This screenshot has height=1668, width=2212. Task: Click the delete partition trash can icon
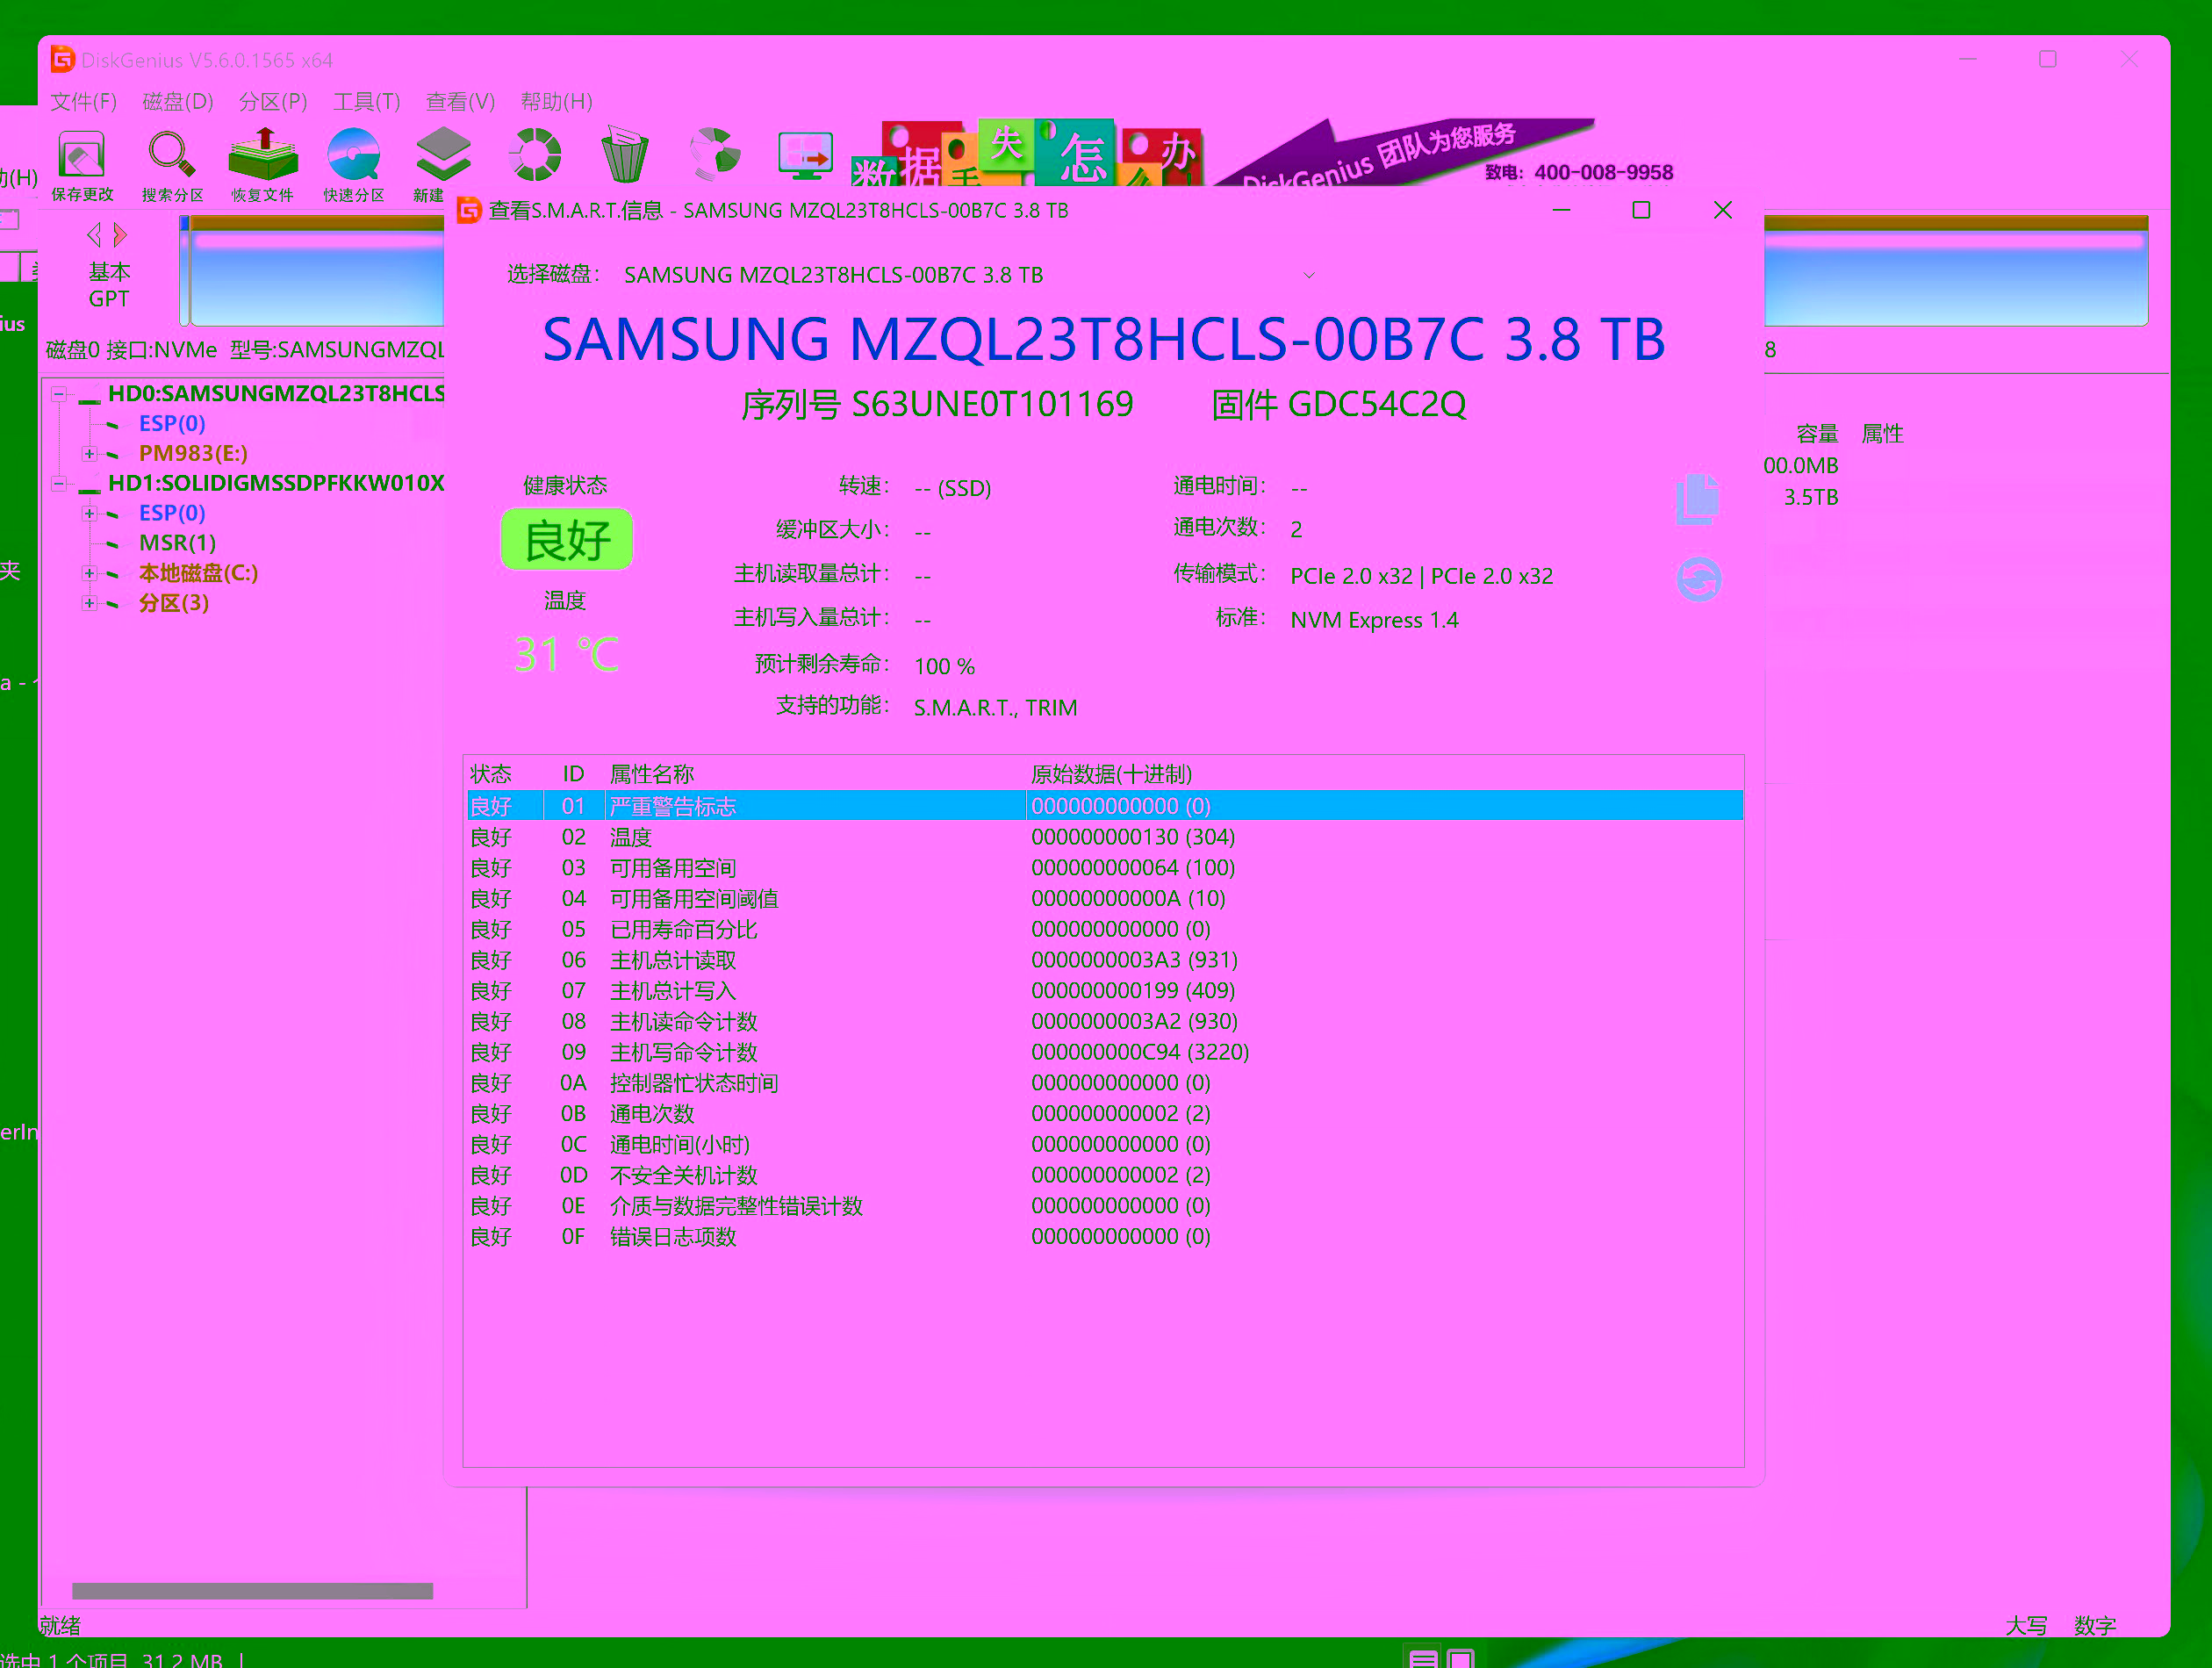click(625, 155)
